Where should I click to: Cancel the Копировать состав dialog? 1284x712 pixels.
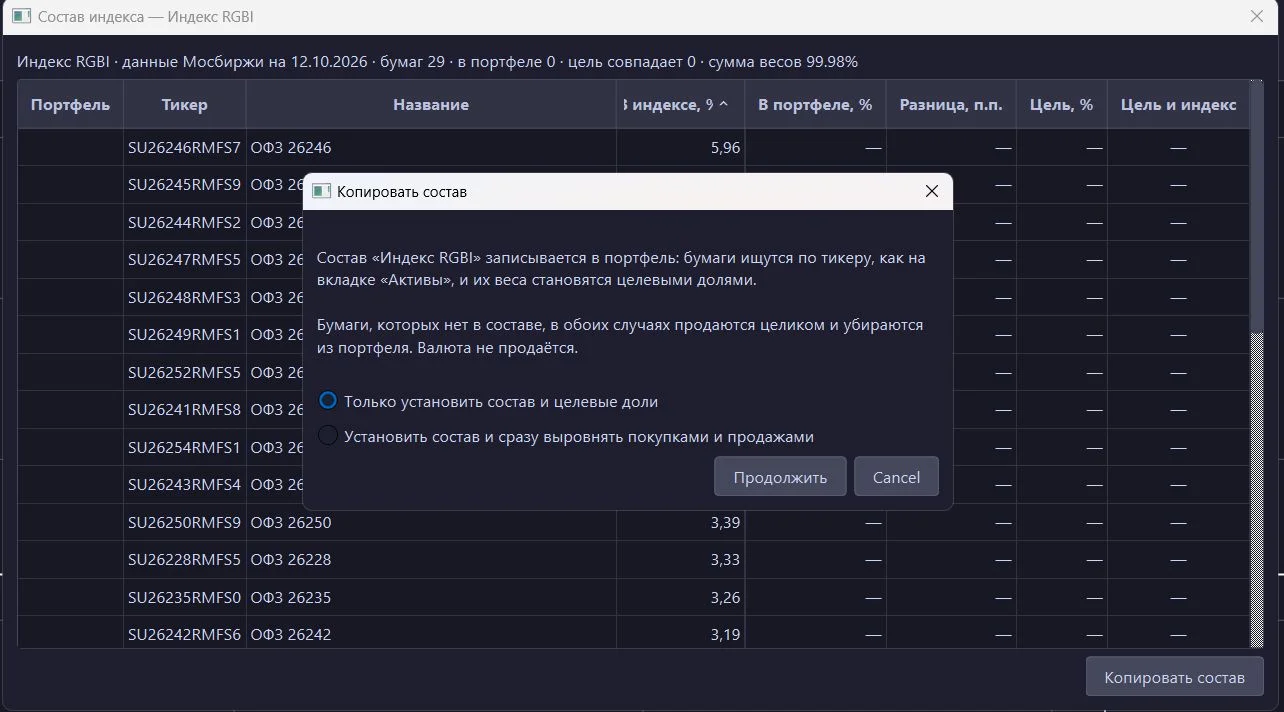point(896,477)
